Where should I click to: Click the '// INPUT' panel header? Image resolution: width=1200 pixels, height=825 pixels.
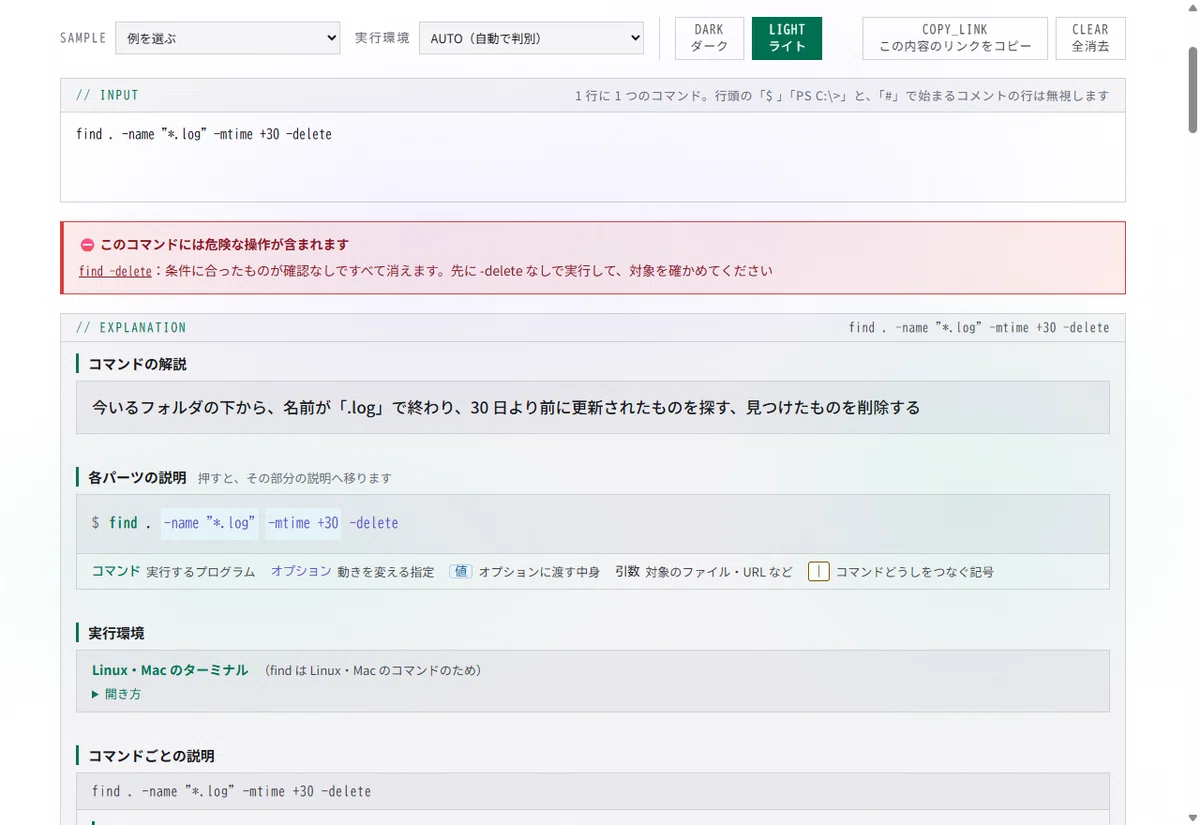click(107, 95)
